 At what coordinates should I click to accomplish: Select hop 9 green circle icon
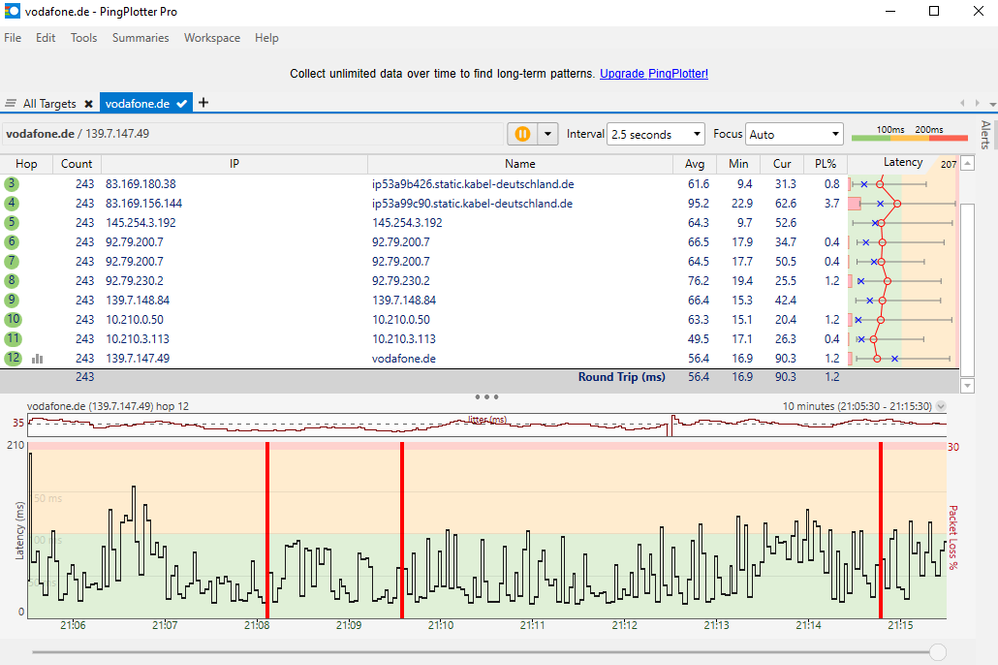point(11,300)
